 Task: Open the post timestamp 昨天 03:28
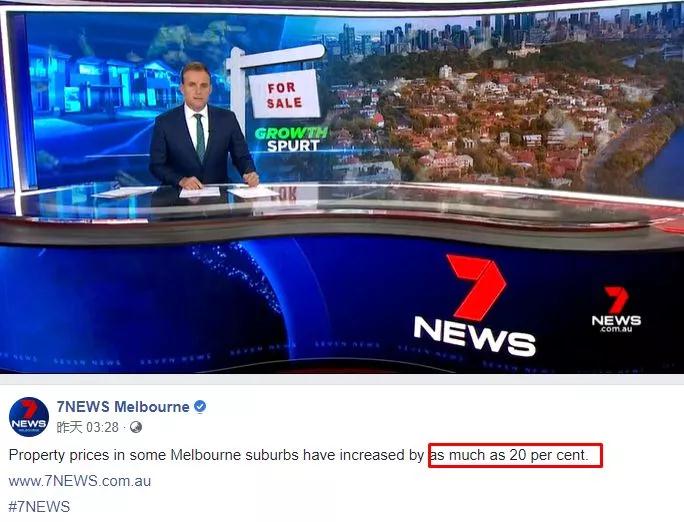coord(88,427)
